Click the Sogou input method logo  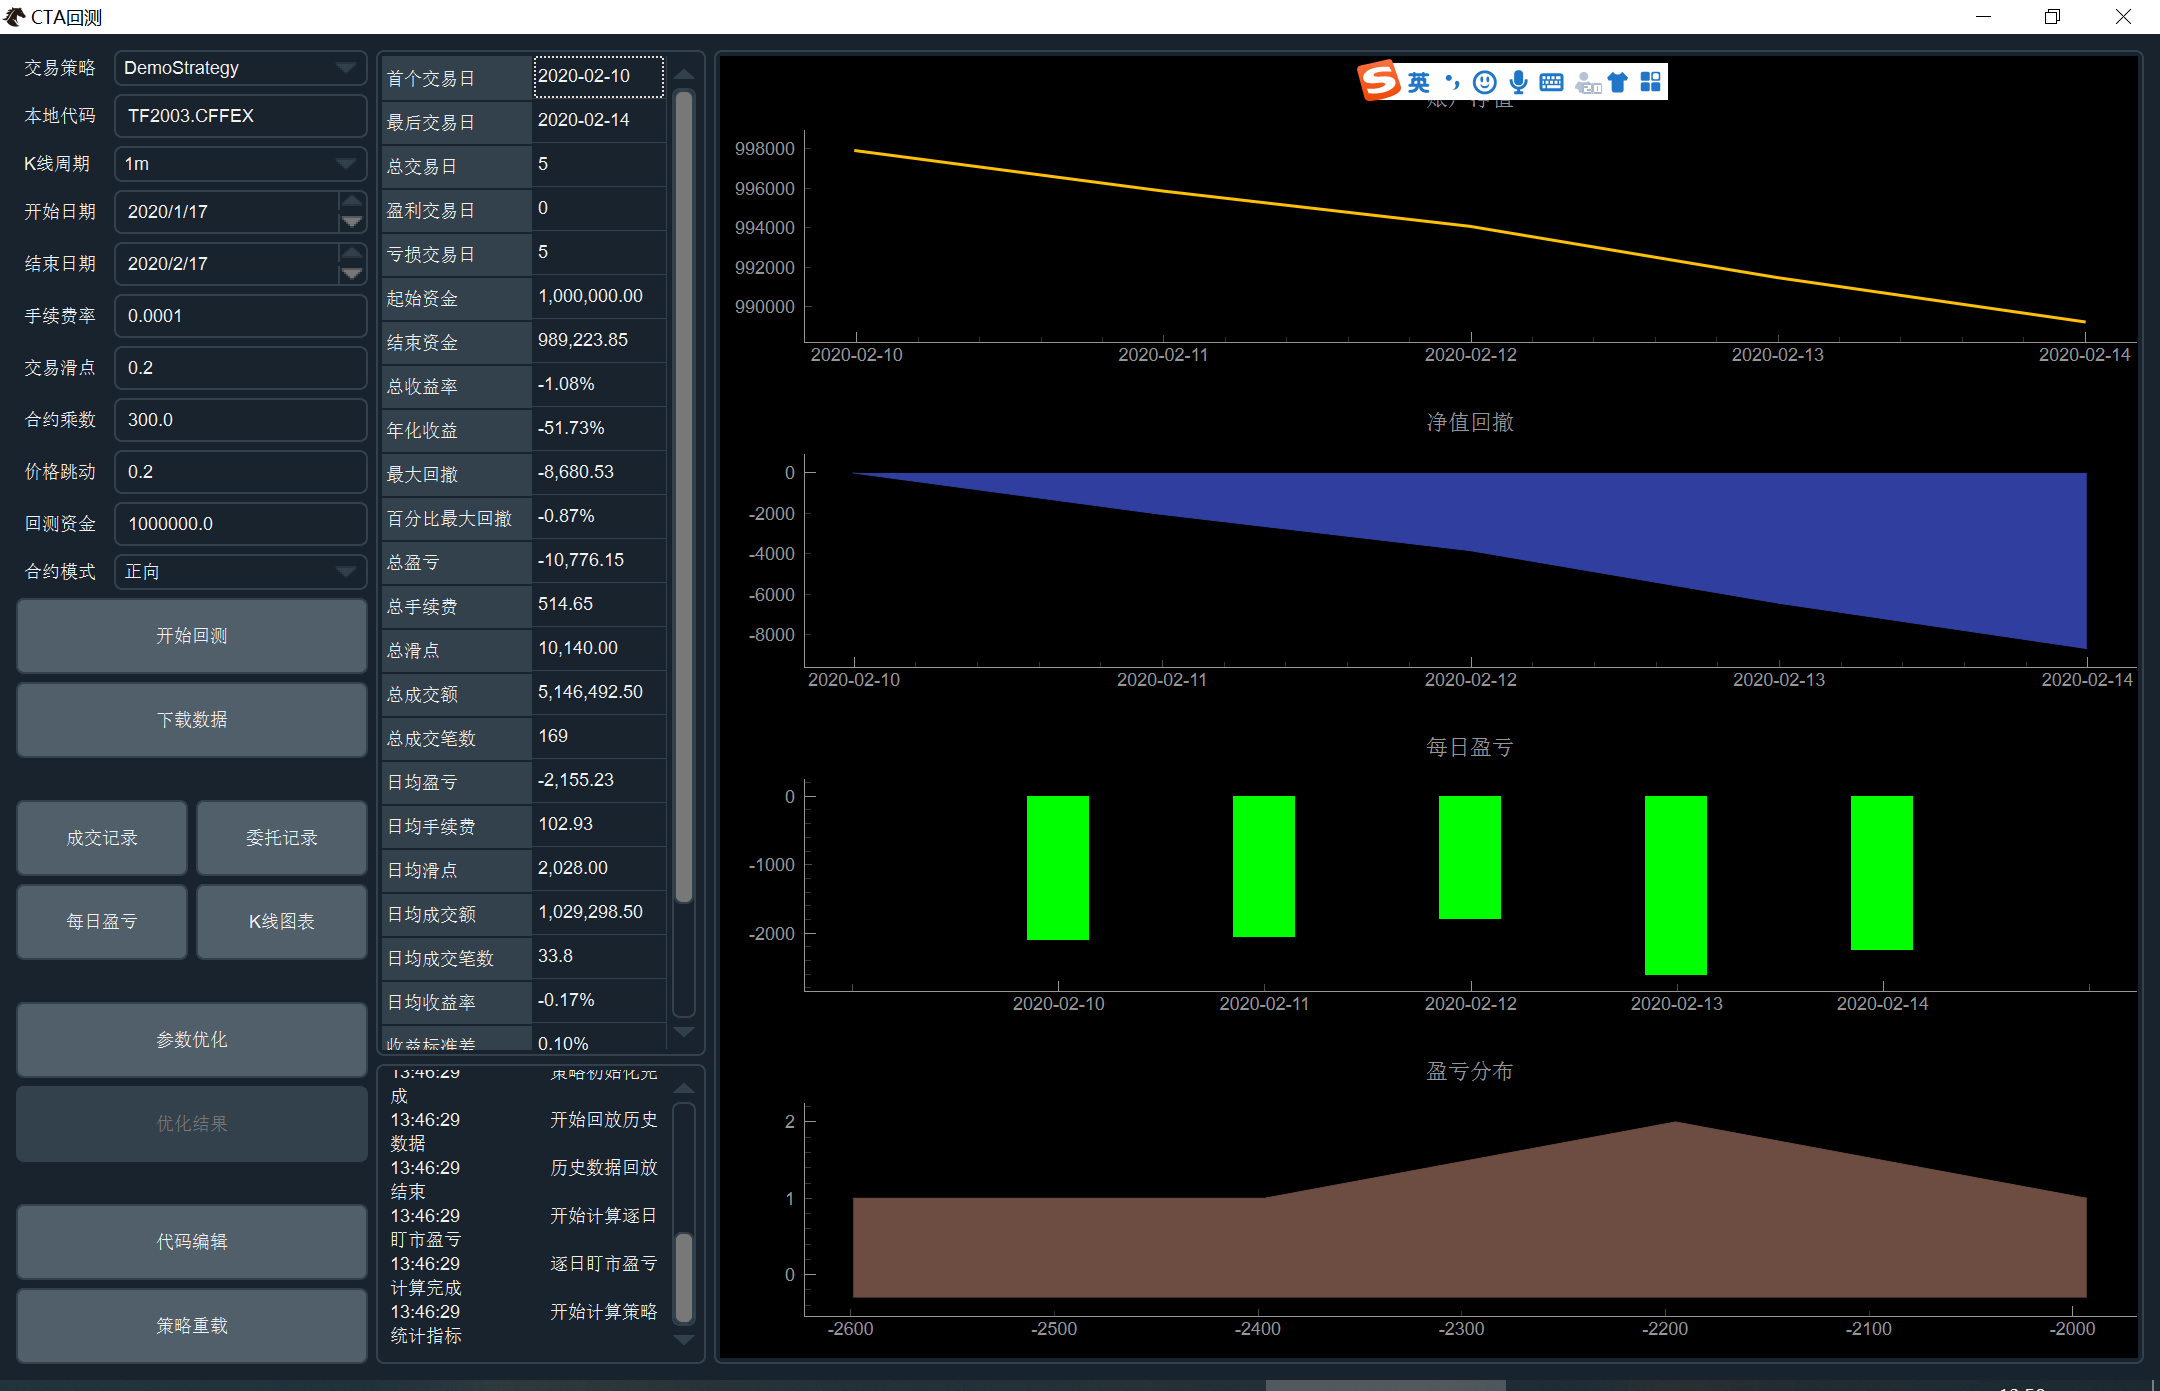[x=1380, y=81]
